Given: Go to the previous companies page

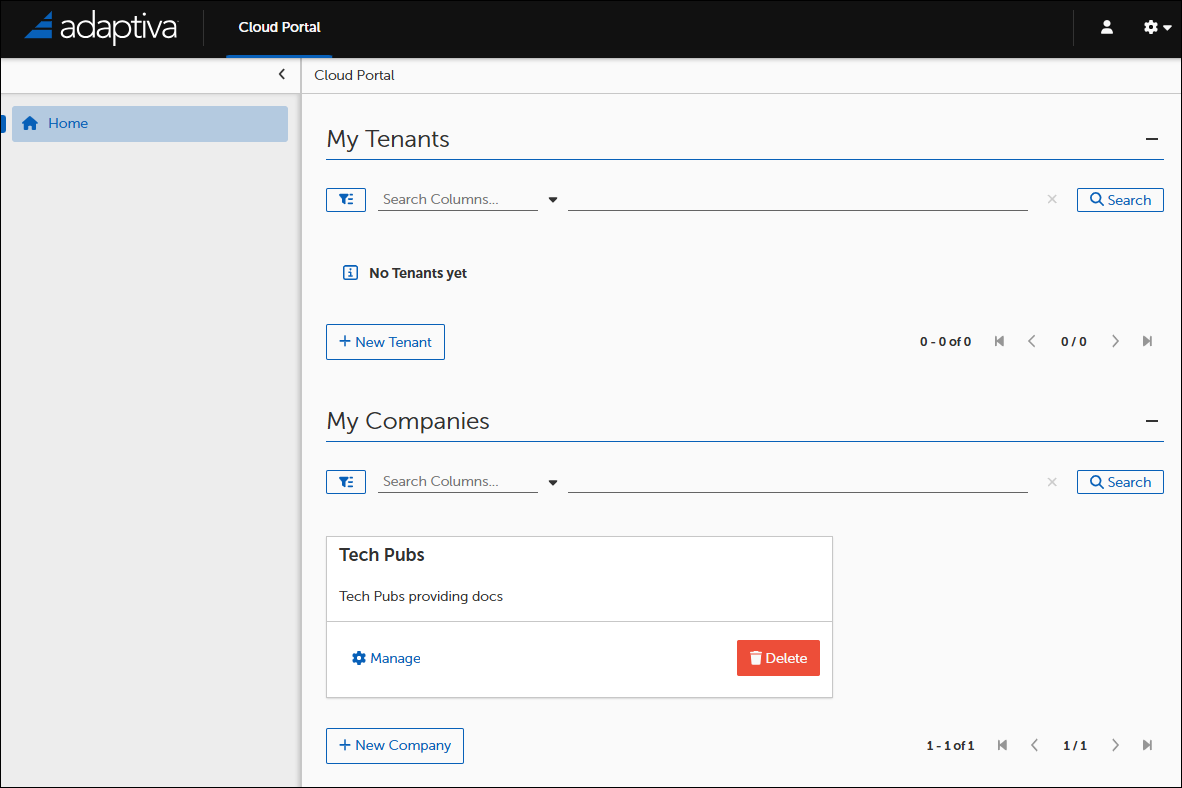Looking at the screenshot, I should 1034,746.
